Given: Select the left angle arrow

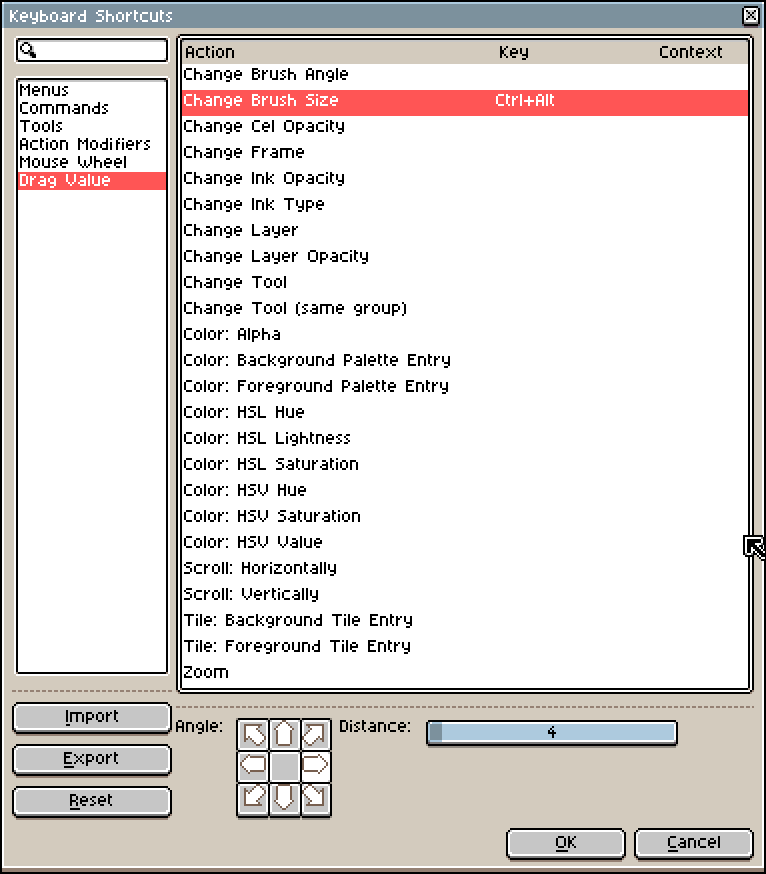Looking at the screenshot, I should coord(254,767).
